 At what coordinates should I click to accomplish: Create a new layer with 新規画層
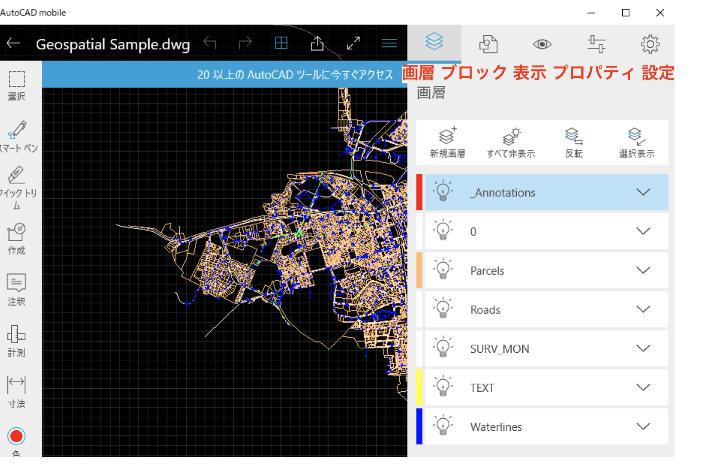click(x=448, y=142)
